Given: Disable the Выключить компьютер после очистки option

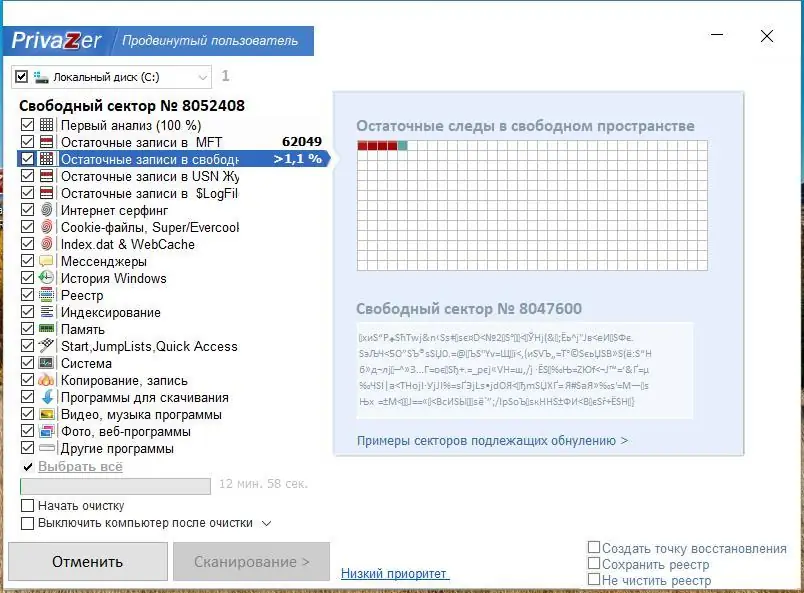Looking at the screenshot, I should pos(27,523).
